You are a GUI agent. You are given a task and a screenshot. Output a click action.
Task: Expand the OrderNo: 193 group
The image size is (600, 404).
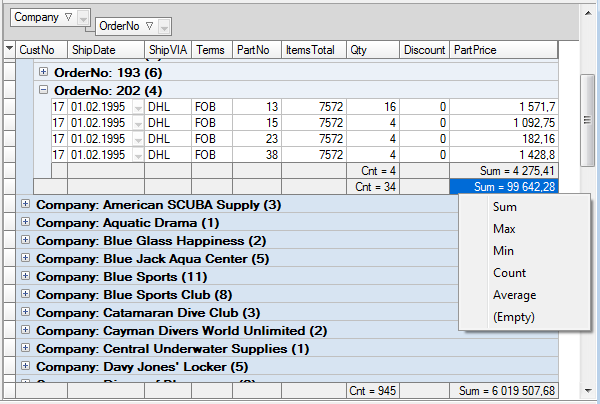coord(43,72)
